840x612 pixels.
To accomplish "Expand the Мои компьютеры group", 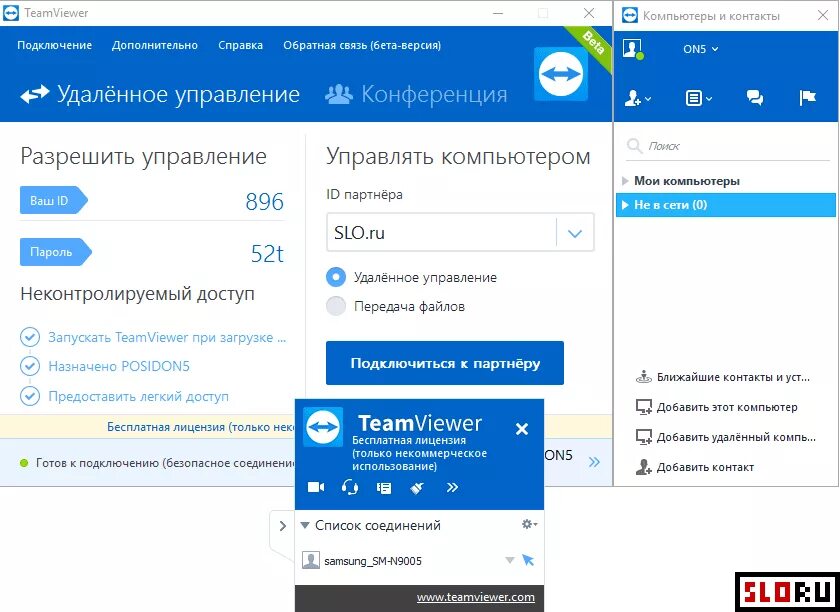I will click(625, 181).
